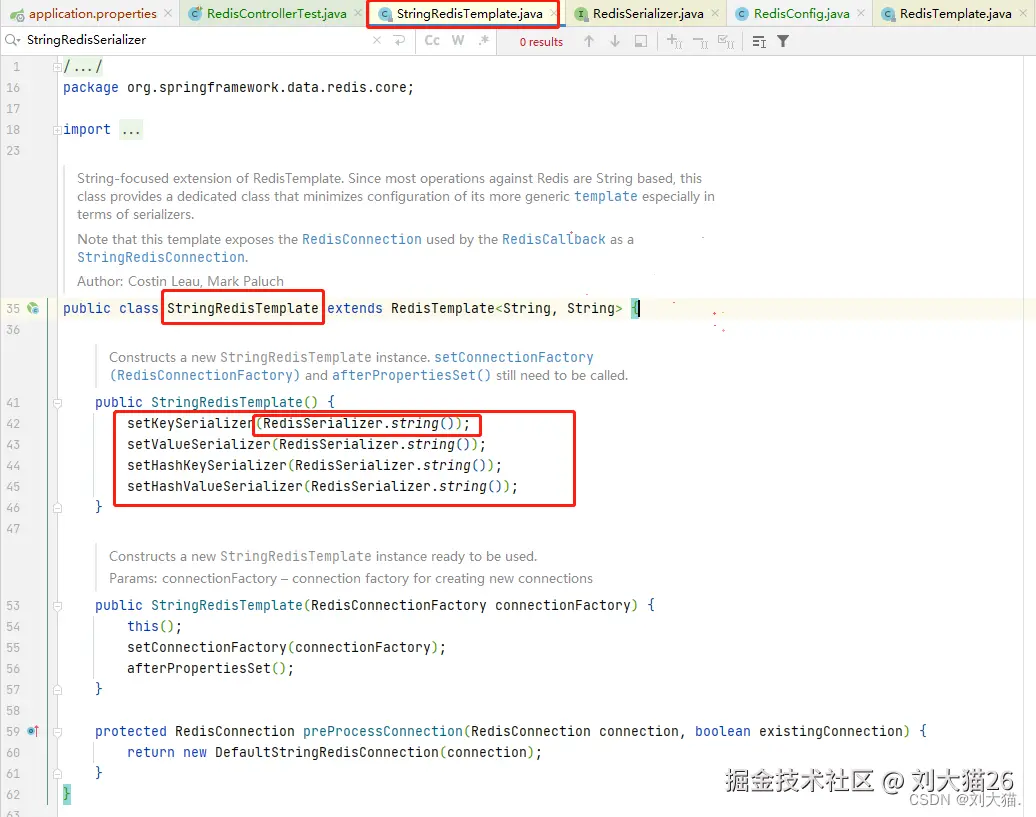This screenshot has width=1036, height=817.
Task: Follow the 'template' link in class doc
Action: 605,196
